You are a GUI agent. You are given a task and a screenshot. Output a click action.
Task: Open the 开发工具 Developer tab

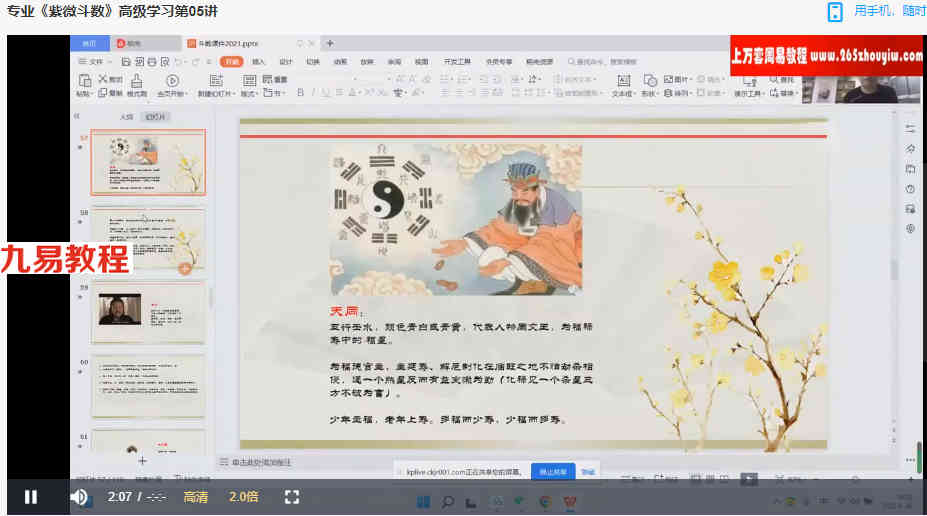[457, 61]
